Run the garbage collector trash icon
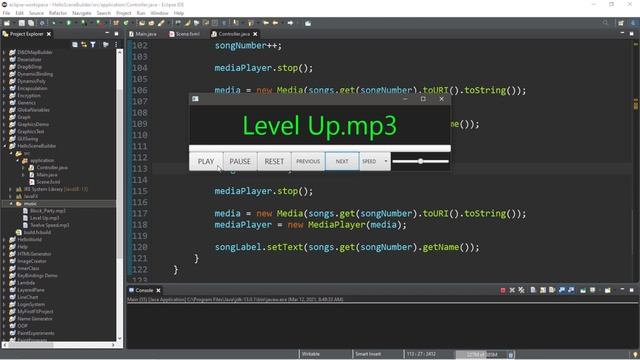 pyautogui.click(x=511, y=355)
